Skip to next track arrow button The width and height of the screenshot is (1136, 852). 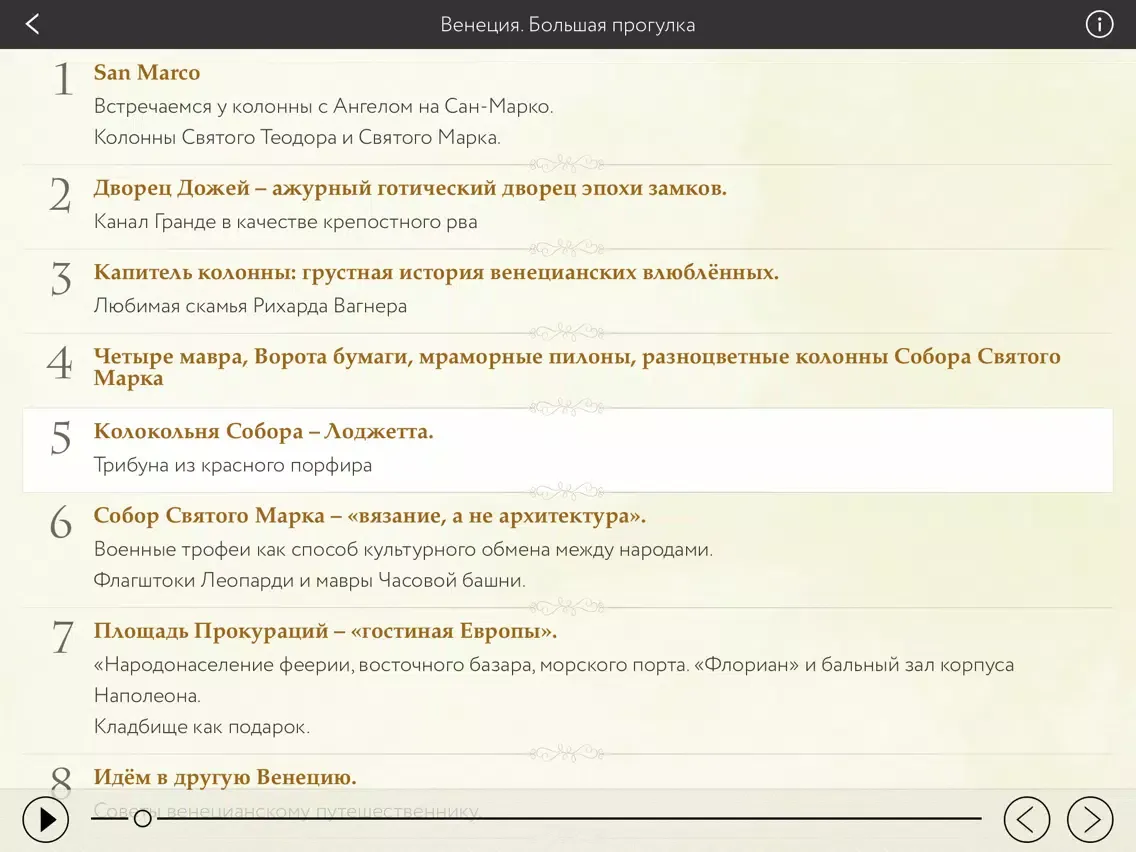tap(1090, 819)
